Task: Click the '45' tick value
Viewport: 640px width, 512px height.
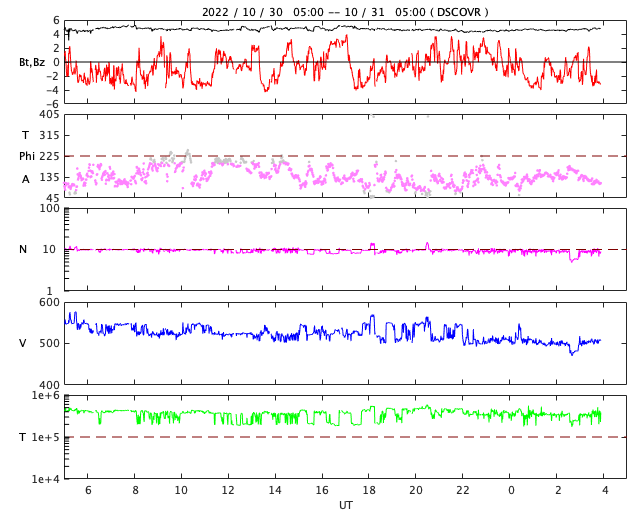Action: click(x=53, y=198)
